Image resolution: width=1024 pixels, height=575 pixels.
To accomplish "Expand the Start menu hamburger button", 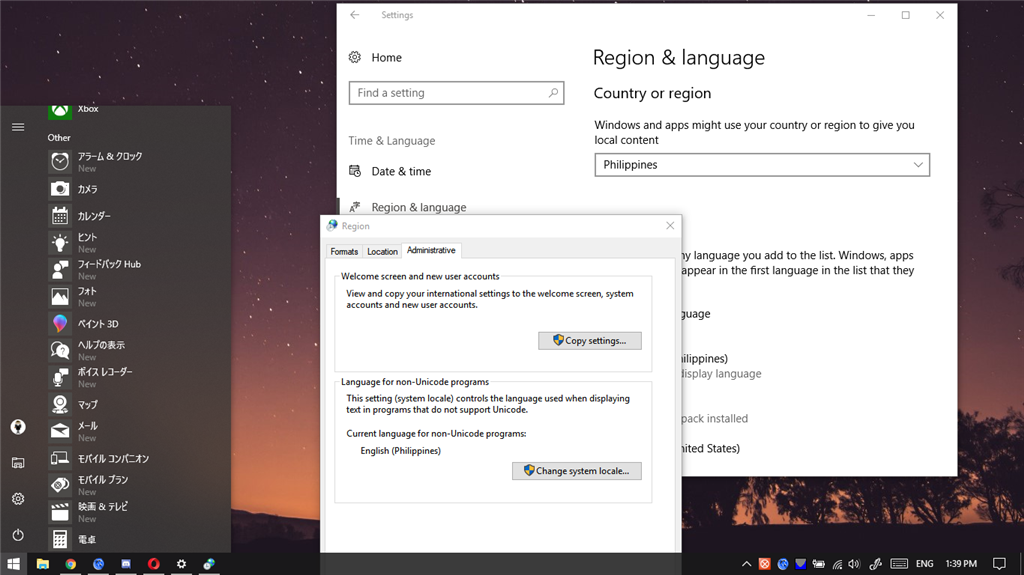I will coord(18,127).
